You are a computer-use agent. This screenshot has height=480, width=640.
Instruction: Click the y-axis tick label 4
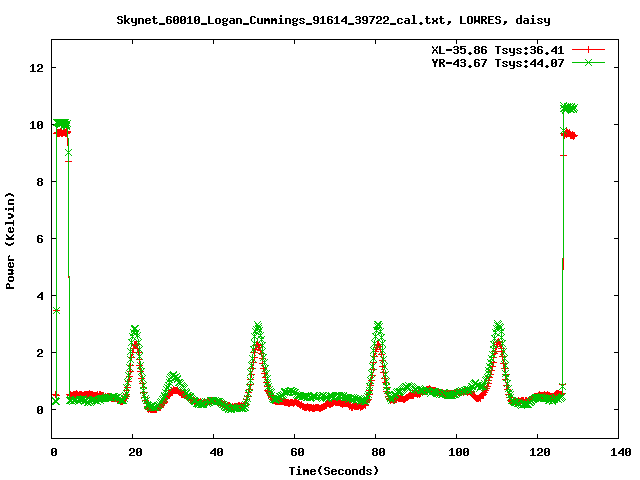40,296
